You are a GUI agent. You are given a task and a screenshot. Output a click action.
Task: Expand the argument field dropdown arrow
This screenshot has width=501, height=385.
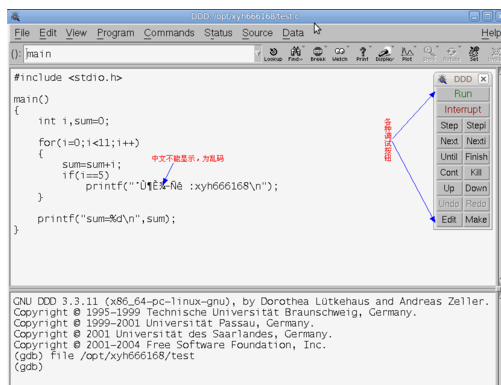258,54
